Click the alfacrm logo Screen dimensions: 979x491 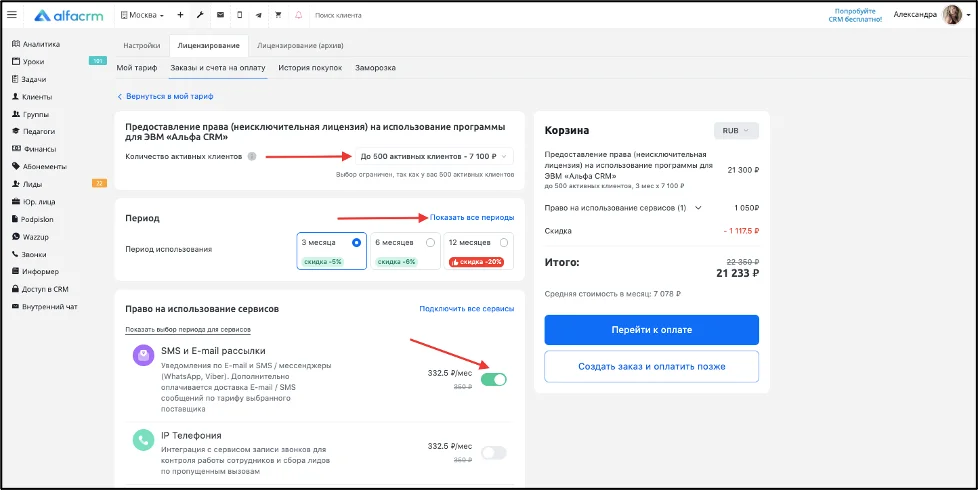(x=69, y=15)
